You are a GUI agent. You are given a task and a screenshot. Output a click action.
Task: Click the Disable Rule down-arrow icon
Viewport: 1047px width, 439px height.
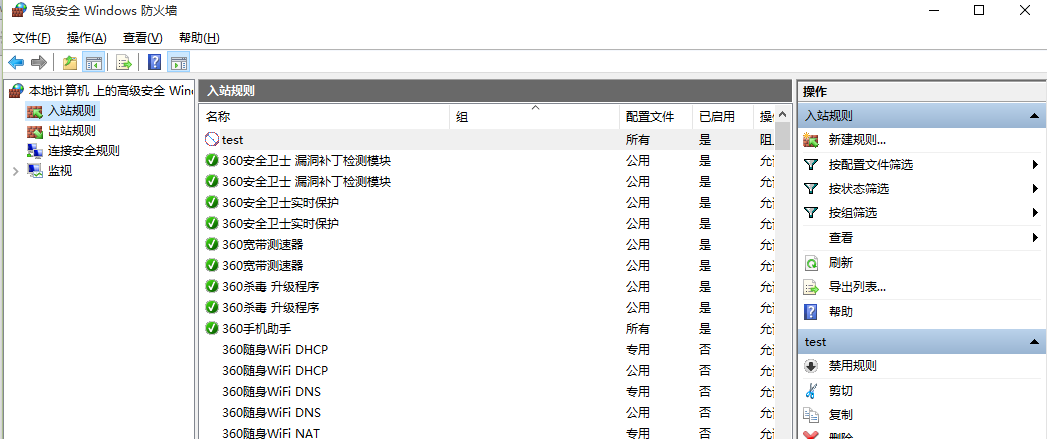point(811,366)
